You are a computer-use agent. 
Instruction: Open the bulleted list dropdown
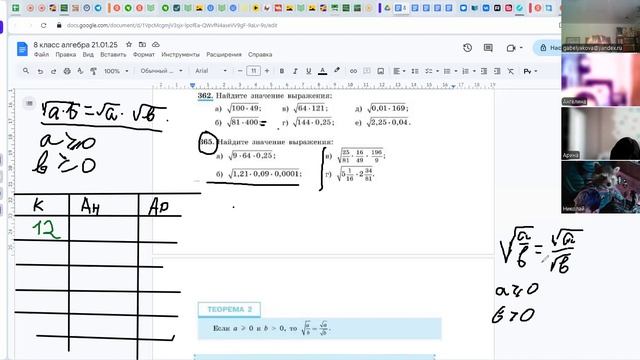(450, 71)
